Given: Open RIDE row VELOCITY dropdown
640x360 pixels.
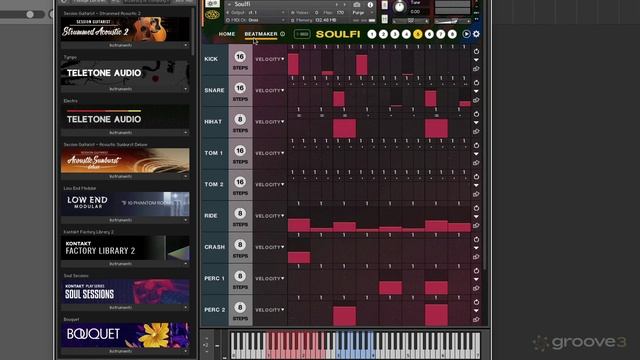Looking at the screenshot, I should (x=270, y=216).
